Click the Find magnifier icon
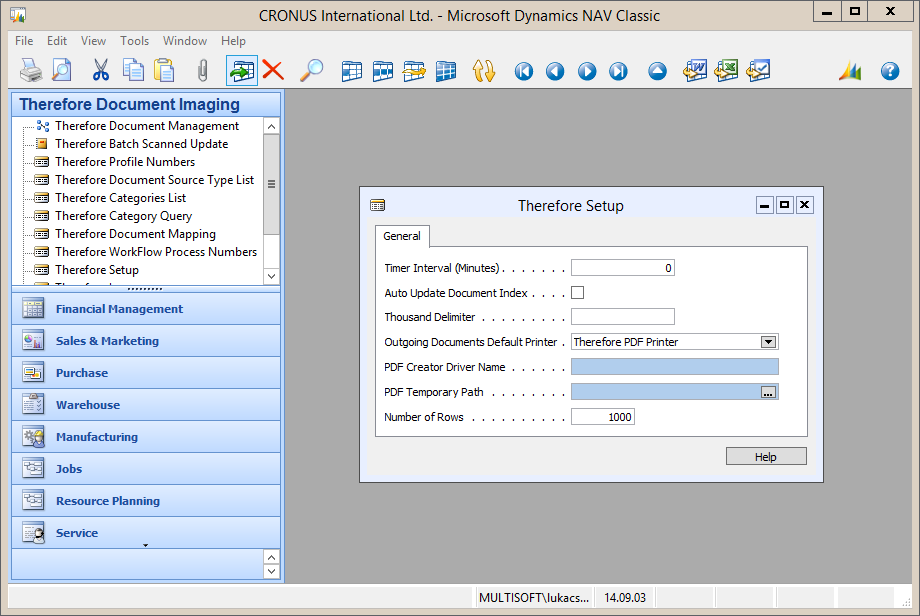Image resolution: width=920 pixels, height=616 pixels. click(312, 71)
